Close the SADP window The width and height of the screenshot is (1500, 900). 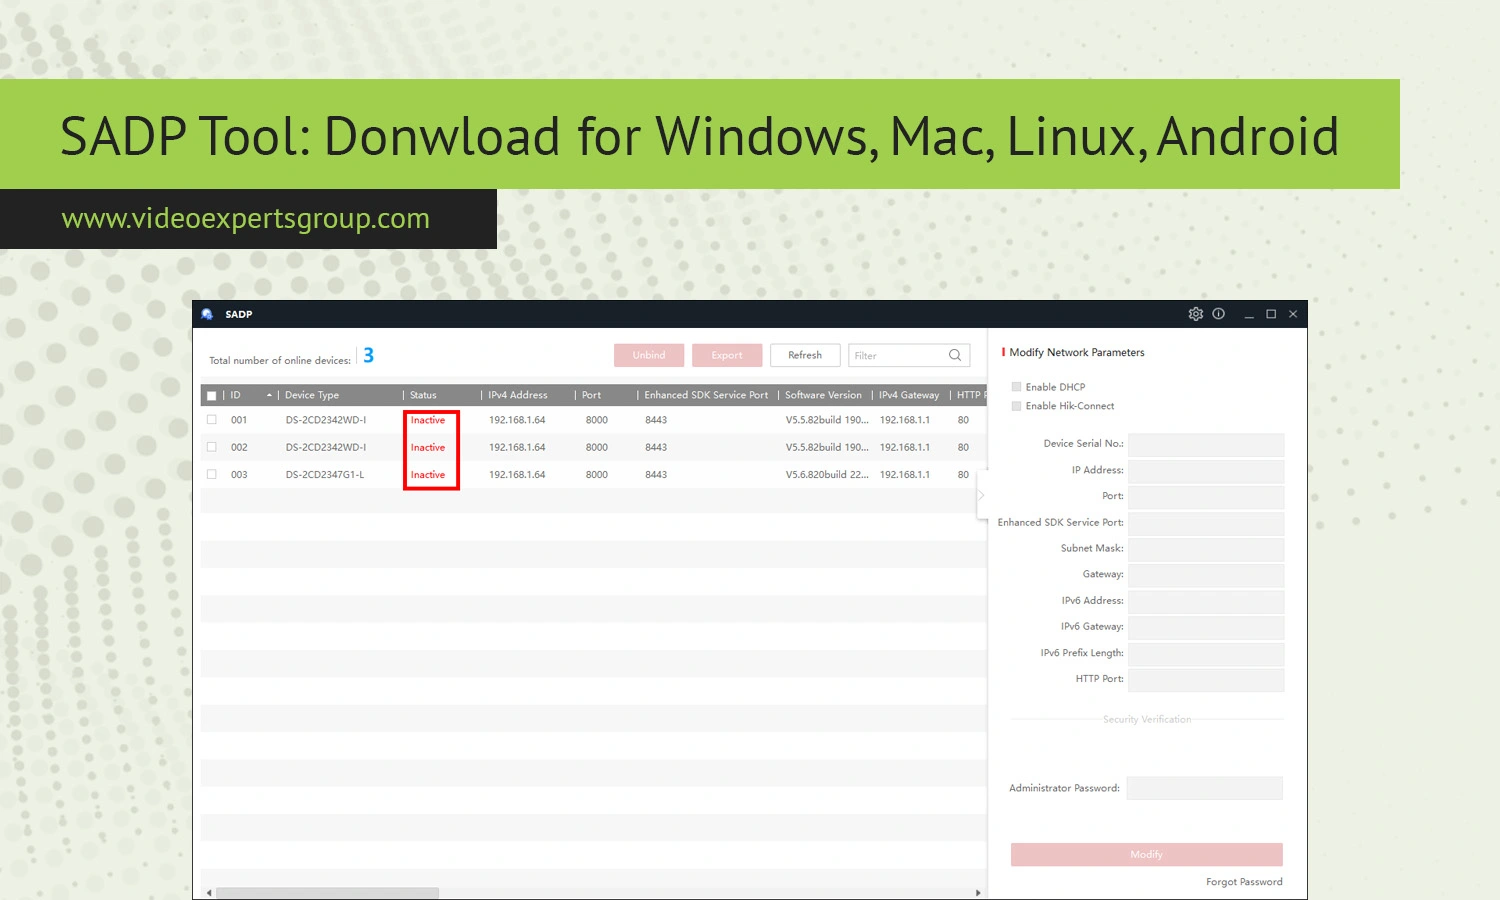(x=1293, y=314)
